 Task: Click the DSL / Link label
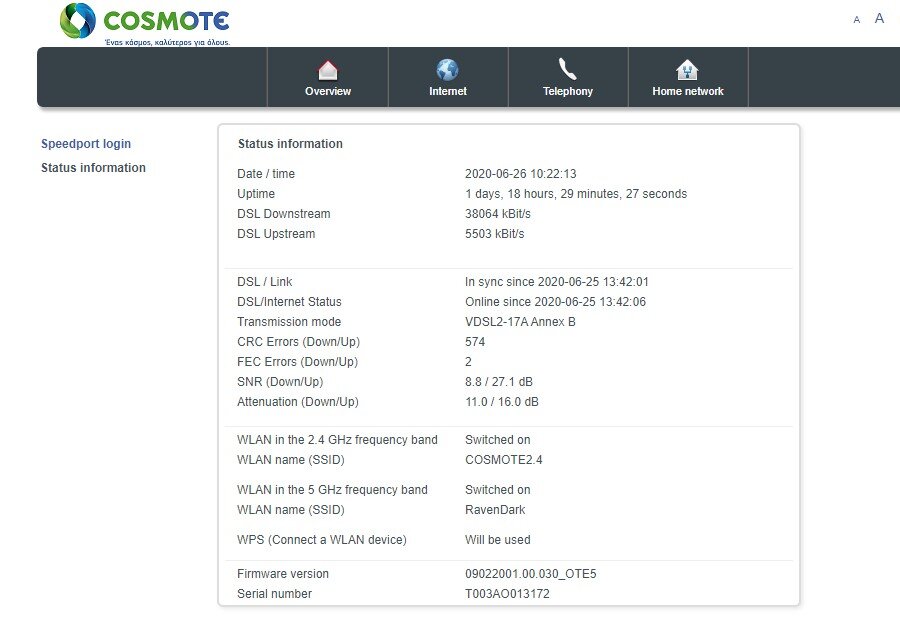pyautogui.click(x=265, y=282)
